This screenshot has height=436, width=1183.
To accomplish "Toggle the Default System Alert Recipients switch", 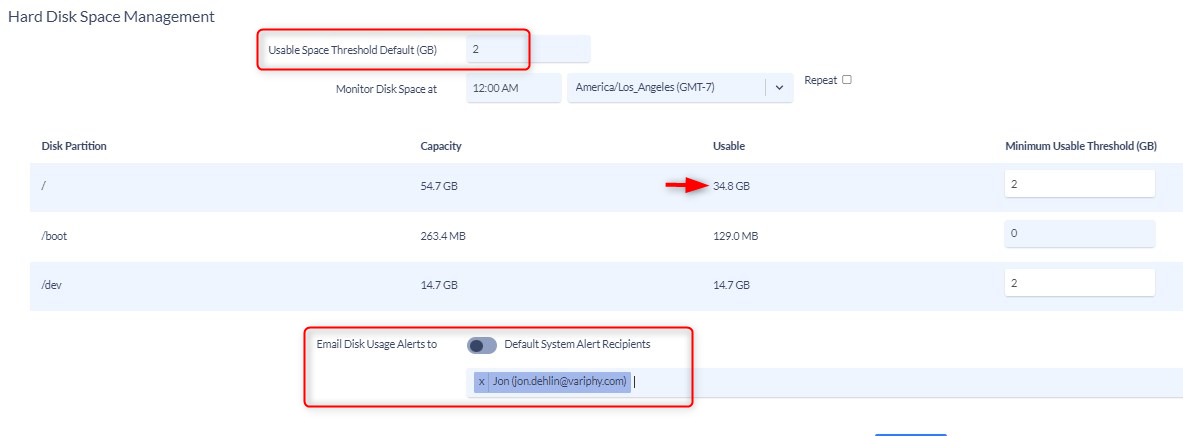I will click(482, 345).
